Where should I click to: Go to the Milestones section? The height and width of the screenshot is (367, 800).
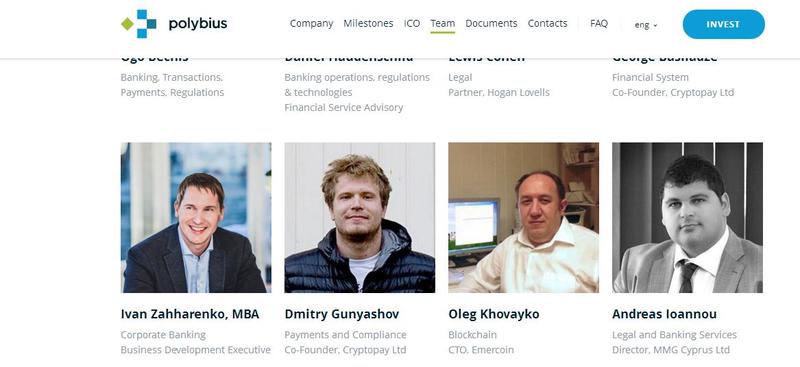368,23
